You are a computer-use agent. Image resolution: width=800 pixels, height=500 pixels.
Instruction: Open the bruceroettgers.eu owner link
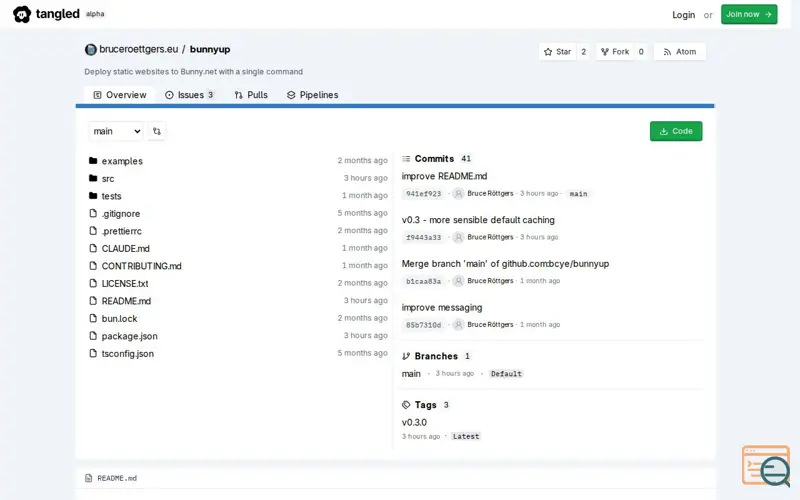139,49
